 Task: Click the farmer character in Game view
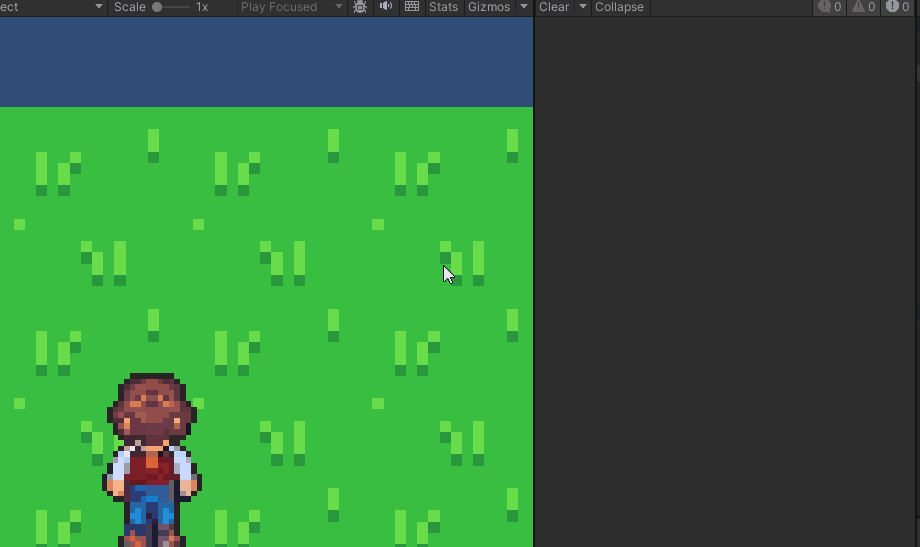tap(152, 460)
